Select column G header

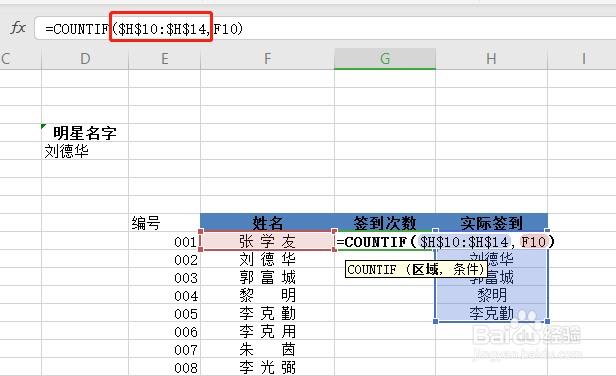coord(385,59)
